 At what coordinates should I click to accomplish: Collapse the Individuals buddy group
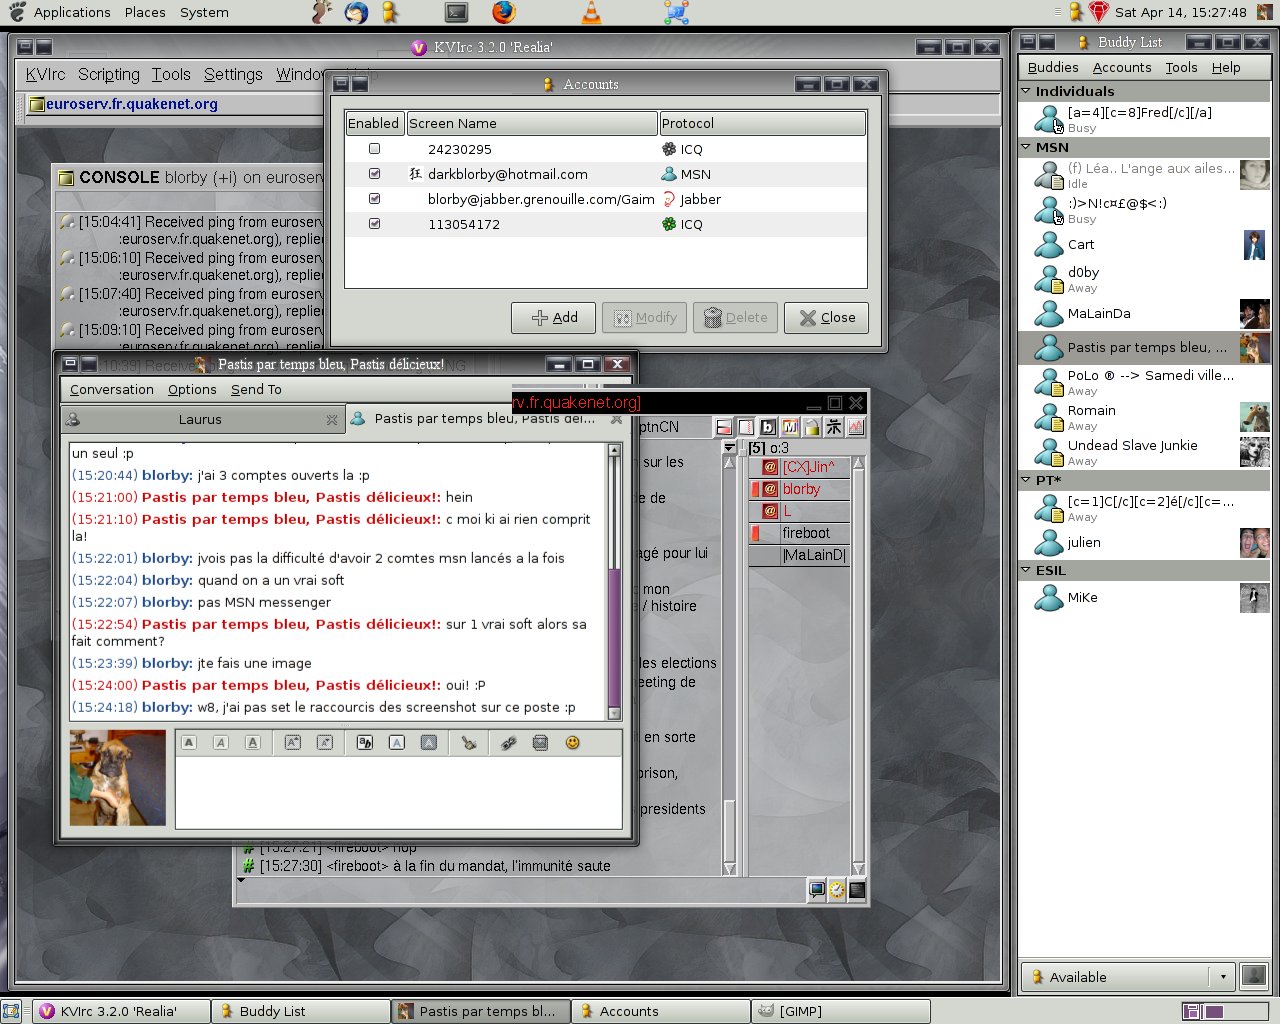click(x=1026, y=91)
